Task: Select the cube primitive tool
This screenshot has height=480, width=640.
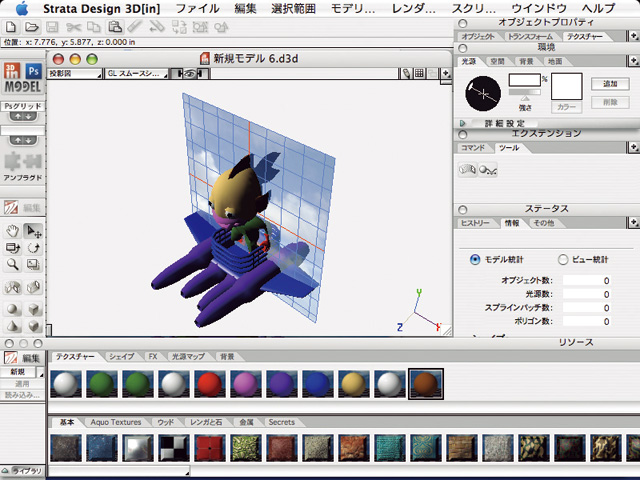Action: (x=34, y=309)
